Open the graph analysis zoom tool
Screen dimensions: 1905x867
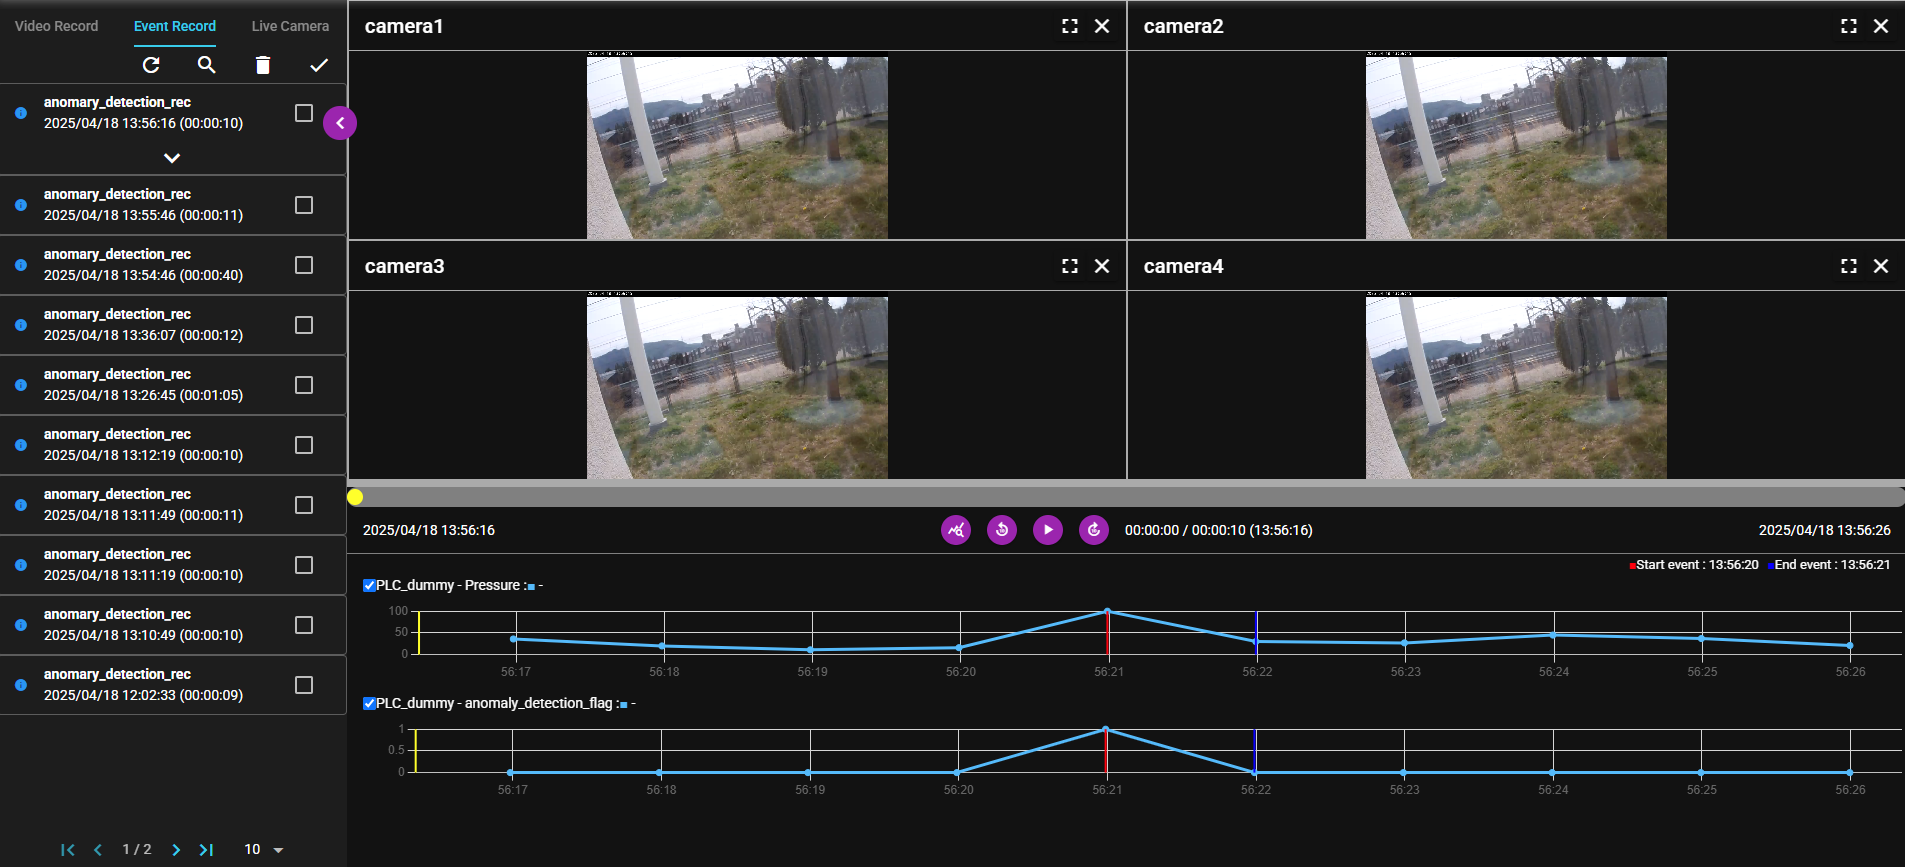click(956, 530)
